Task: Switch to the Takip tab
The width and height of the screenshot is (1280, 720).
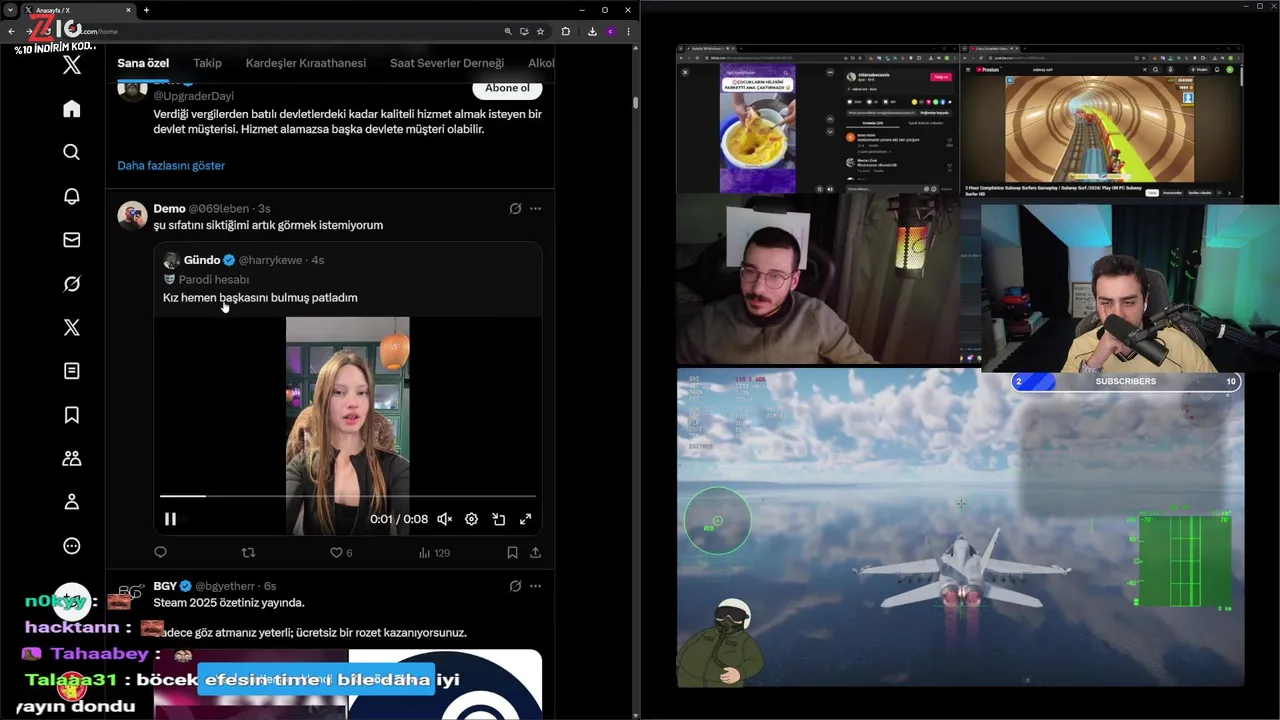Action: point(207,63)
